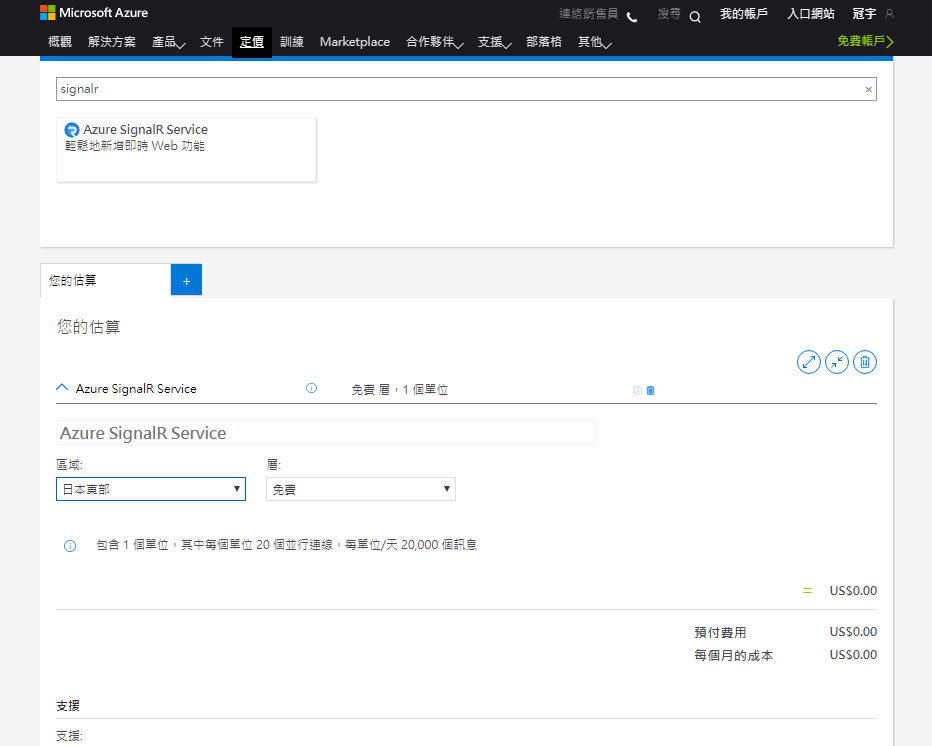This screenshot has height=746, width=932.
Task: Open the 解決方案 nav item
Action: 112,42
